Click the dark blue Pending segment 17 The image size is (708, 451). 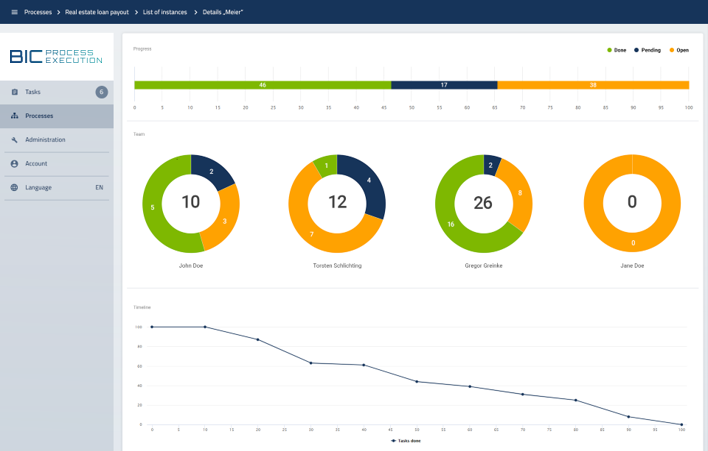click(x=444, y=85)
